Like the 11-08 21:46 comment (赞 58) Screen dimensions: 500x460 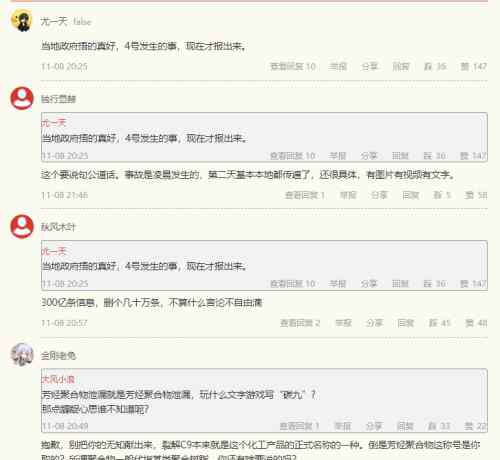click(x=476, y=195)
